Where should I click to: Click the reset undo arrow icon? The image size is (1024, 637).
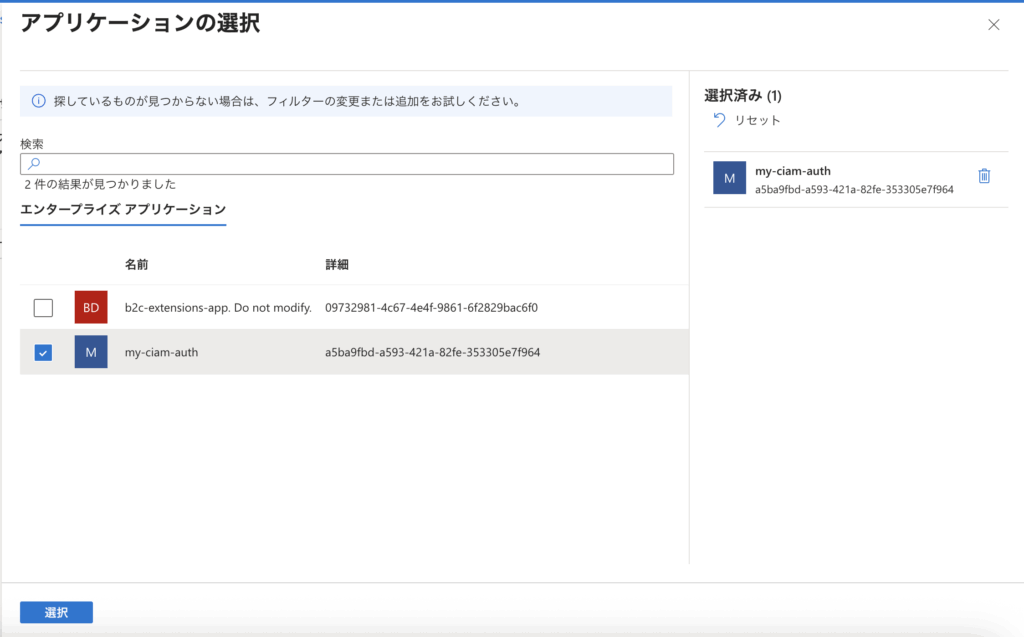pyautogui.click(x=719, y=120)
